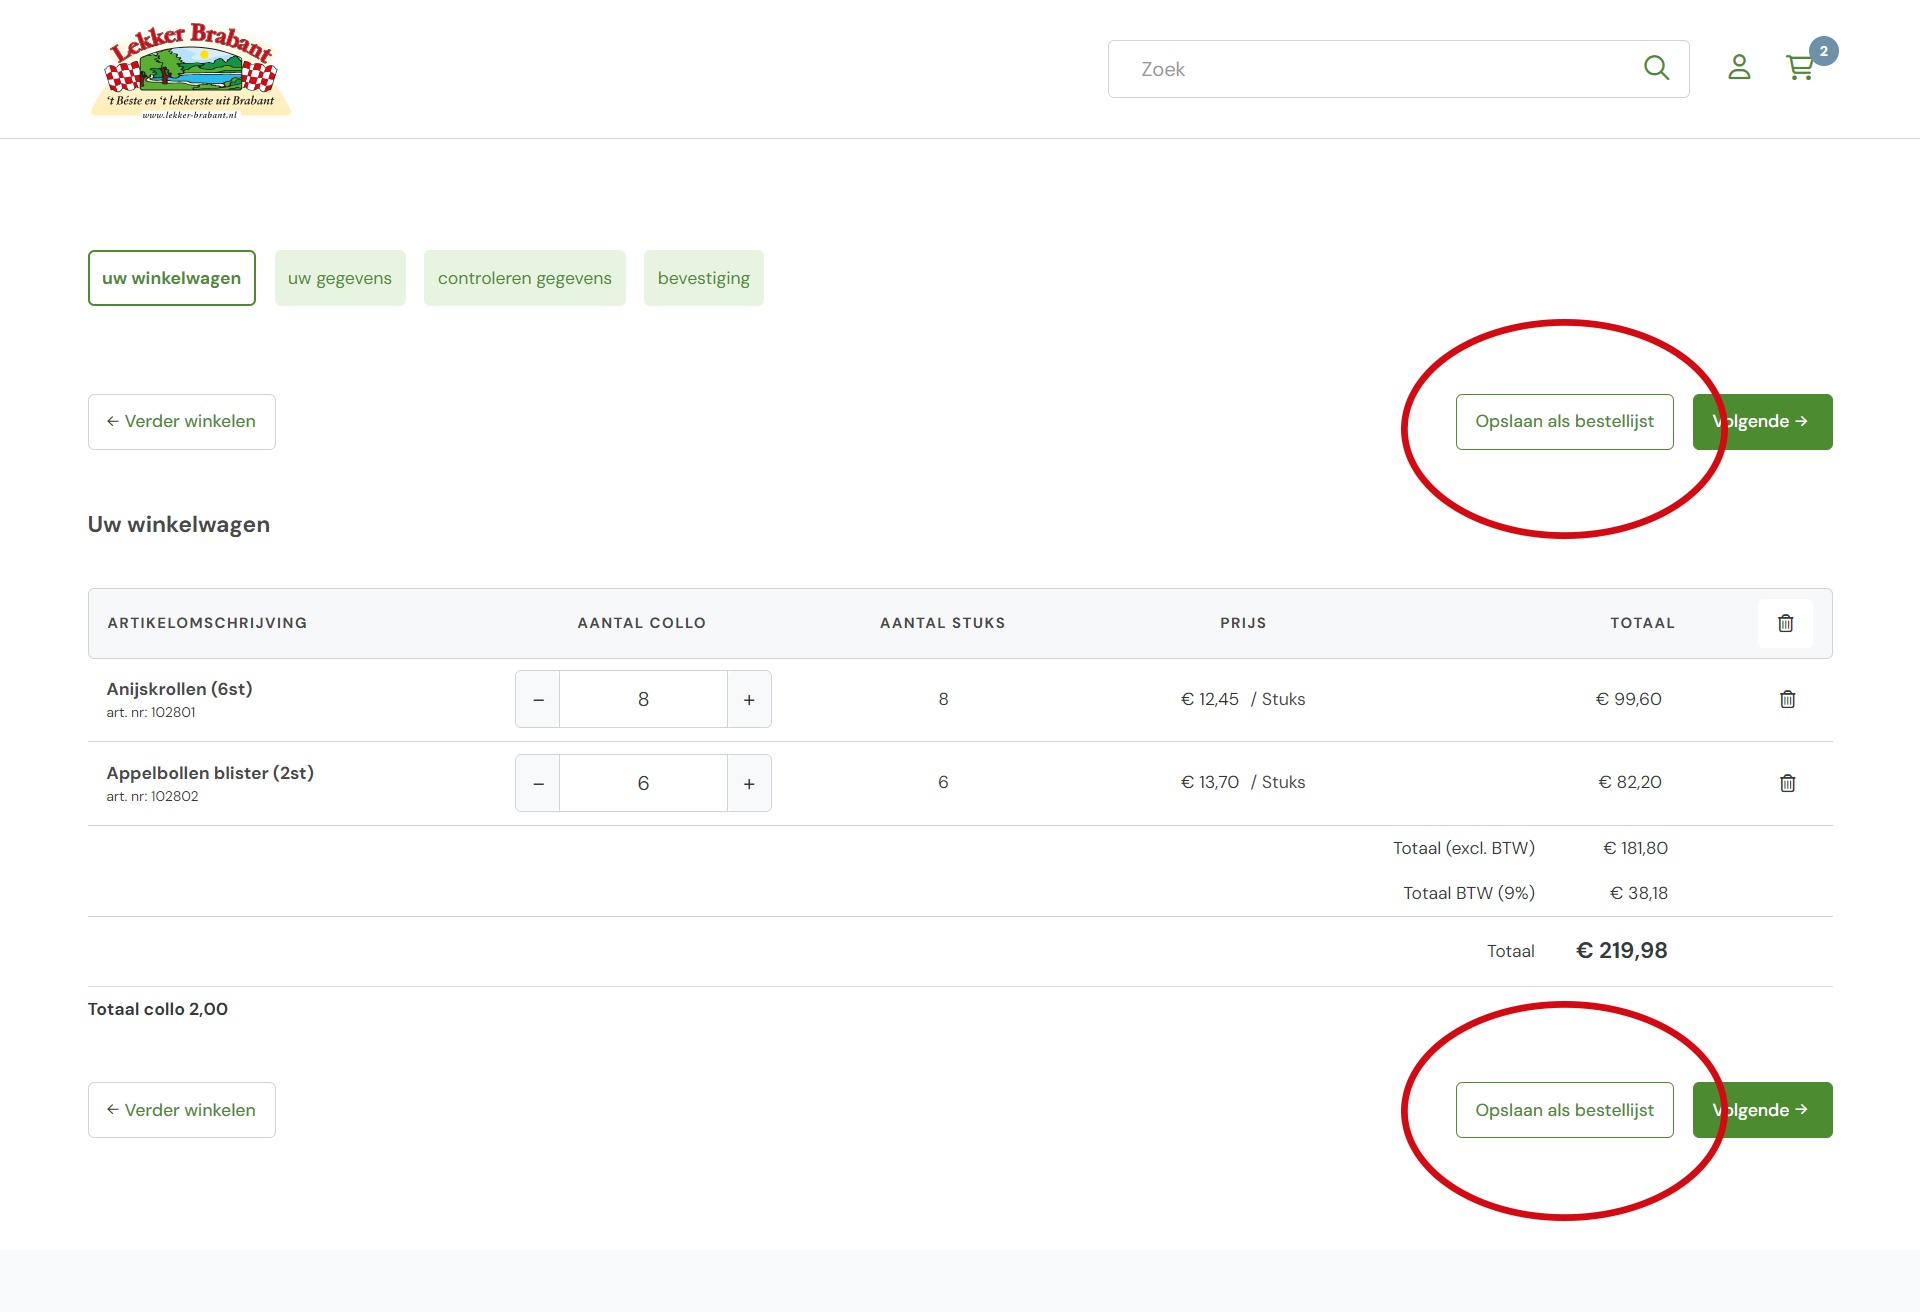Viewport: 1920px width, 1312px height.
Task: View the shopping cart icon with badge 2
Action: pos(1801,68)
